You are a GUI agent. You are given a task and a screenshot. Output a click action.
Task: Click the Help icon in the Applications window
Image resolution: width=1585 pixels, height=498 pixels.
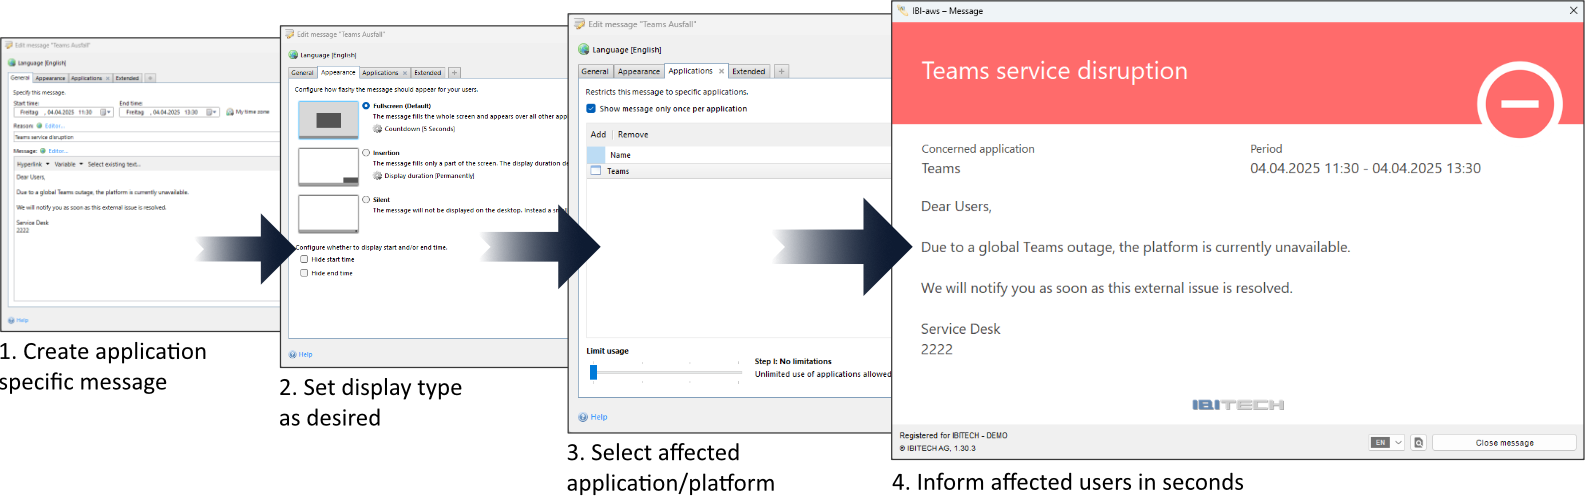click(x=583, y=417)
